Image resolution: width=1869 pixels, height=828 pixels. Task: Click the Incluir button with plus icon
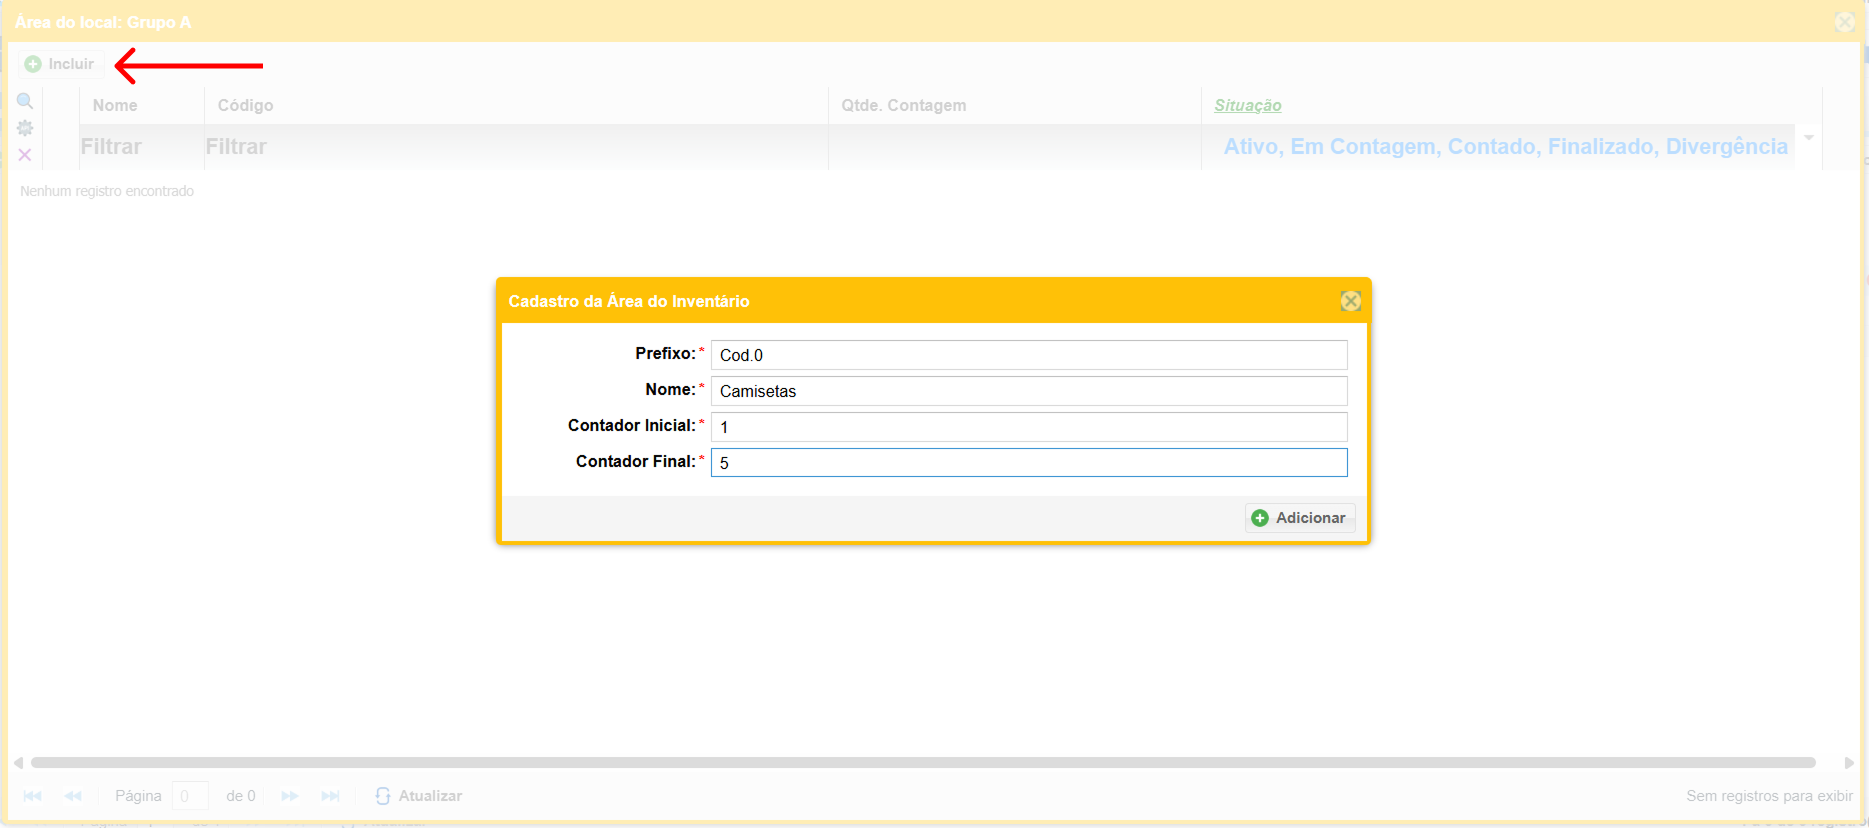pos(60,64)
